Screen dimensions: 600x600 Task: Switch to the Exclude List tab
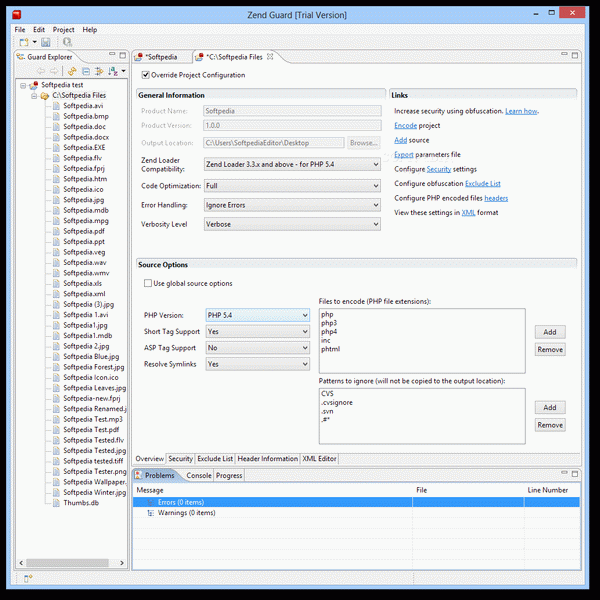click(x=215, y=458)
